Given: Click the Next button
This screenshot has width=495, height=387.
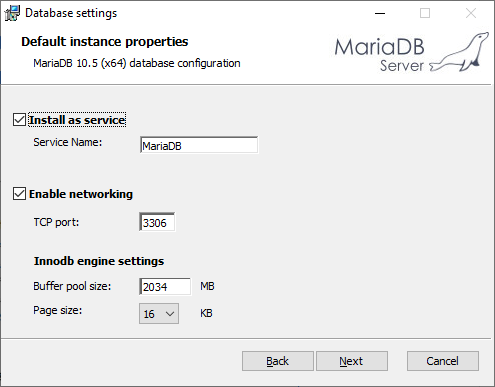Looking at the screenshot, I should pyautogui.click(x=352, y=361).
